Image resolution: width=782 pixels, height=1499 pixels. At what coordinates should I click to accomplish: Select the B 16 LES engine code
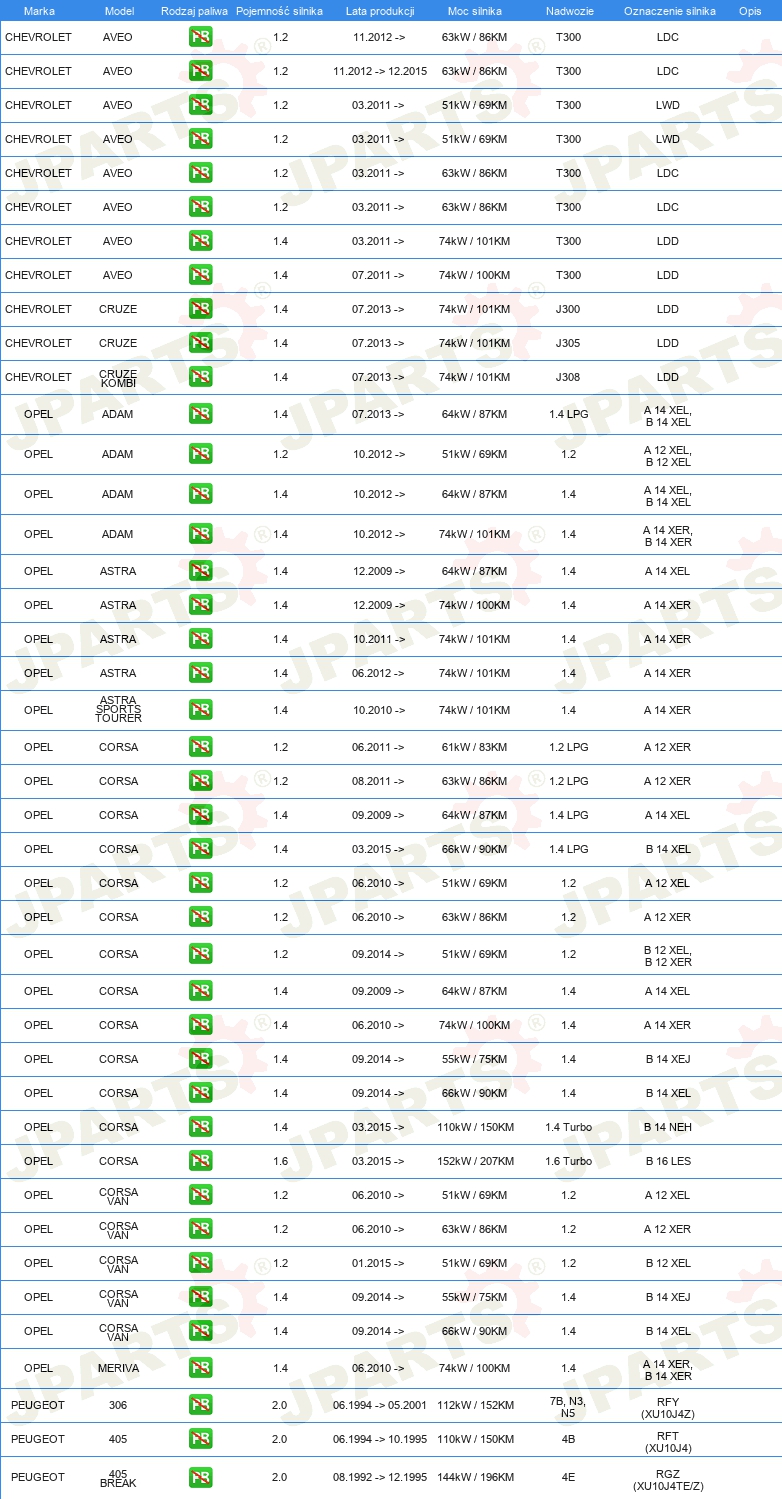tap(668, 1161)
